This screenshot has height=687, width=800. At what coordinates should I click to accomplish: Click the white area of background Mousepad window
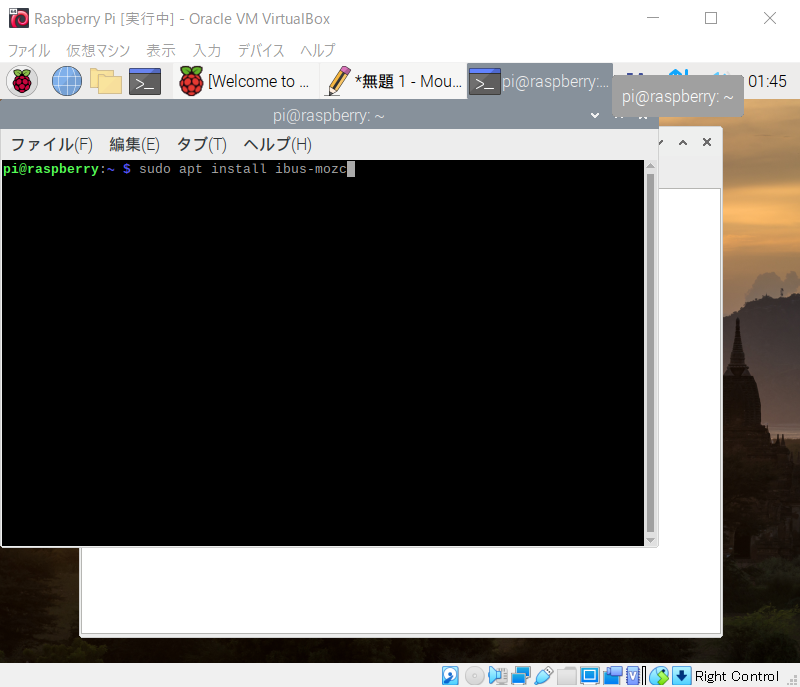tap(401, 592)
